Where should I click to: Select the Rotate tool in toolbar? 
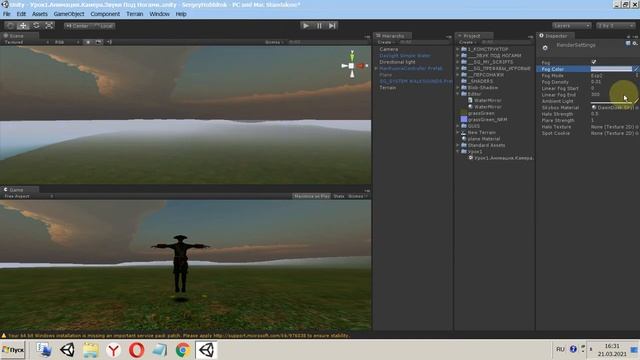click(x=36, y=26)
